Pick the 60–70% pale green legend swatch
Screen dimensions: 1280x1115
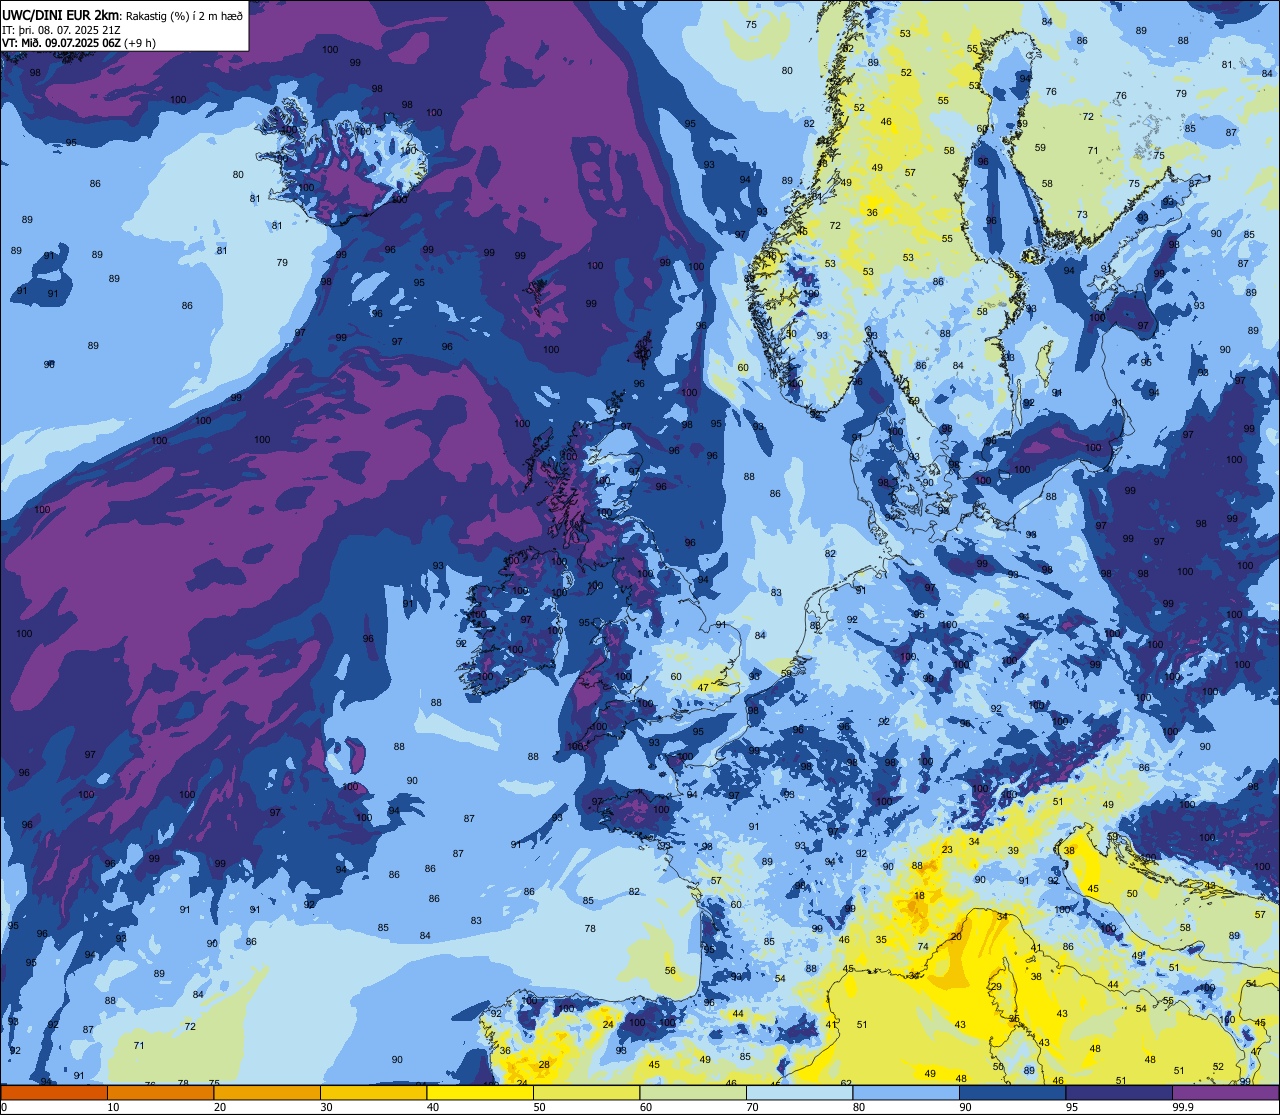tap(693, 1092)
